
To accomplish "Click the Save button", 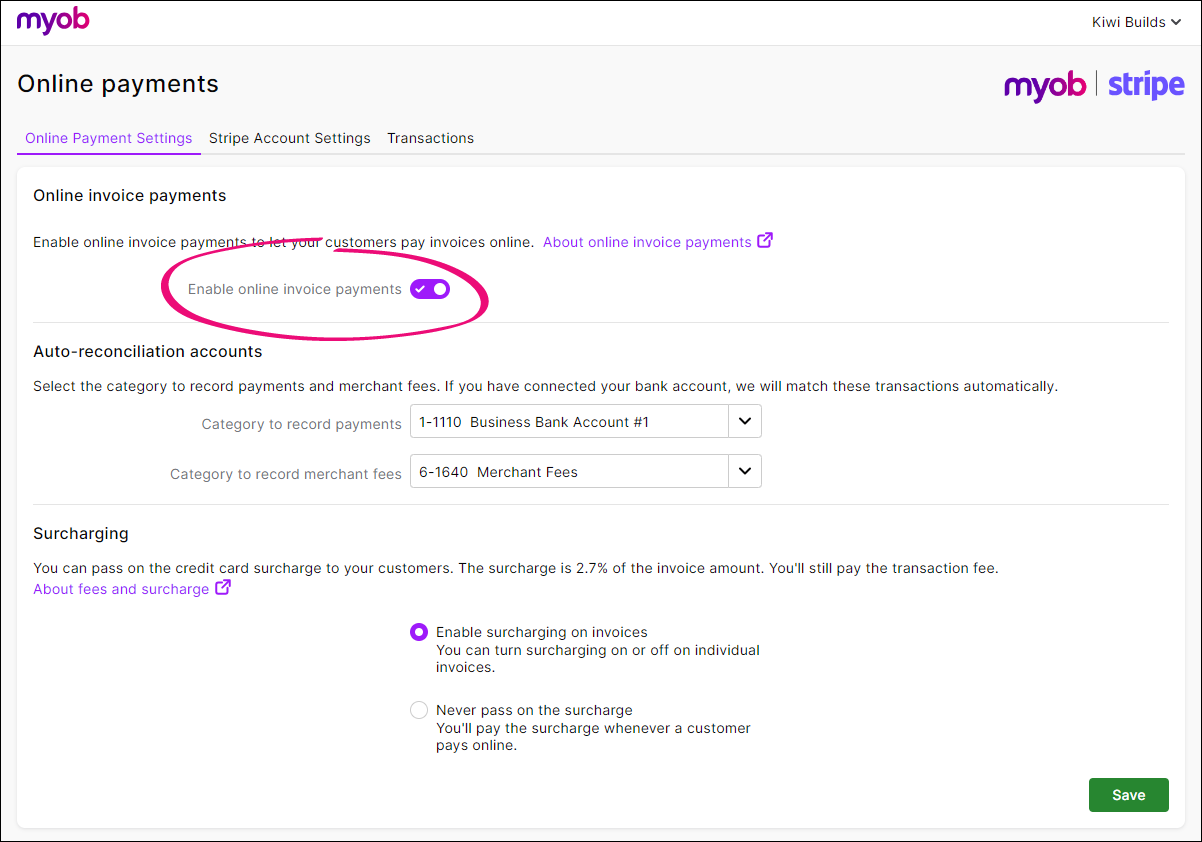I will coord(1128,794).
